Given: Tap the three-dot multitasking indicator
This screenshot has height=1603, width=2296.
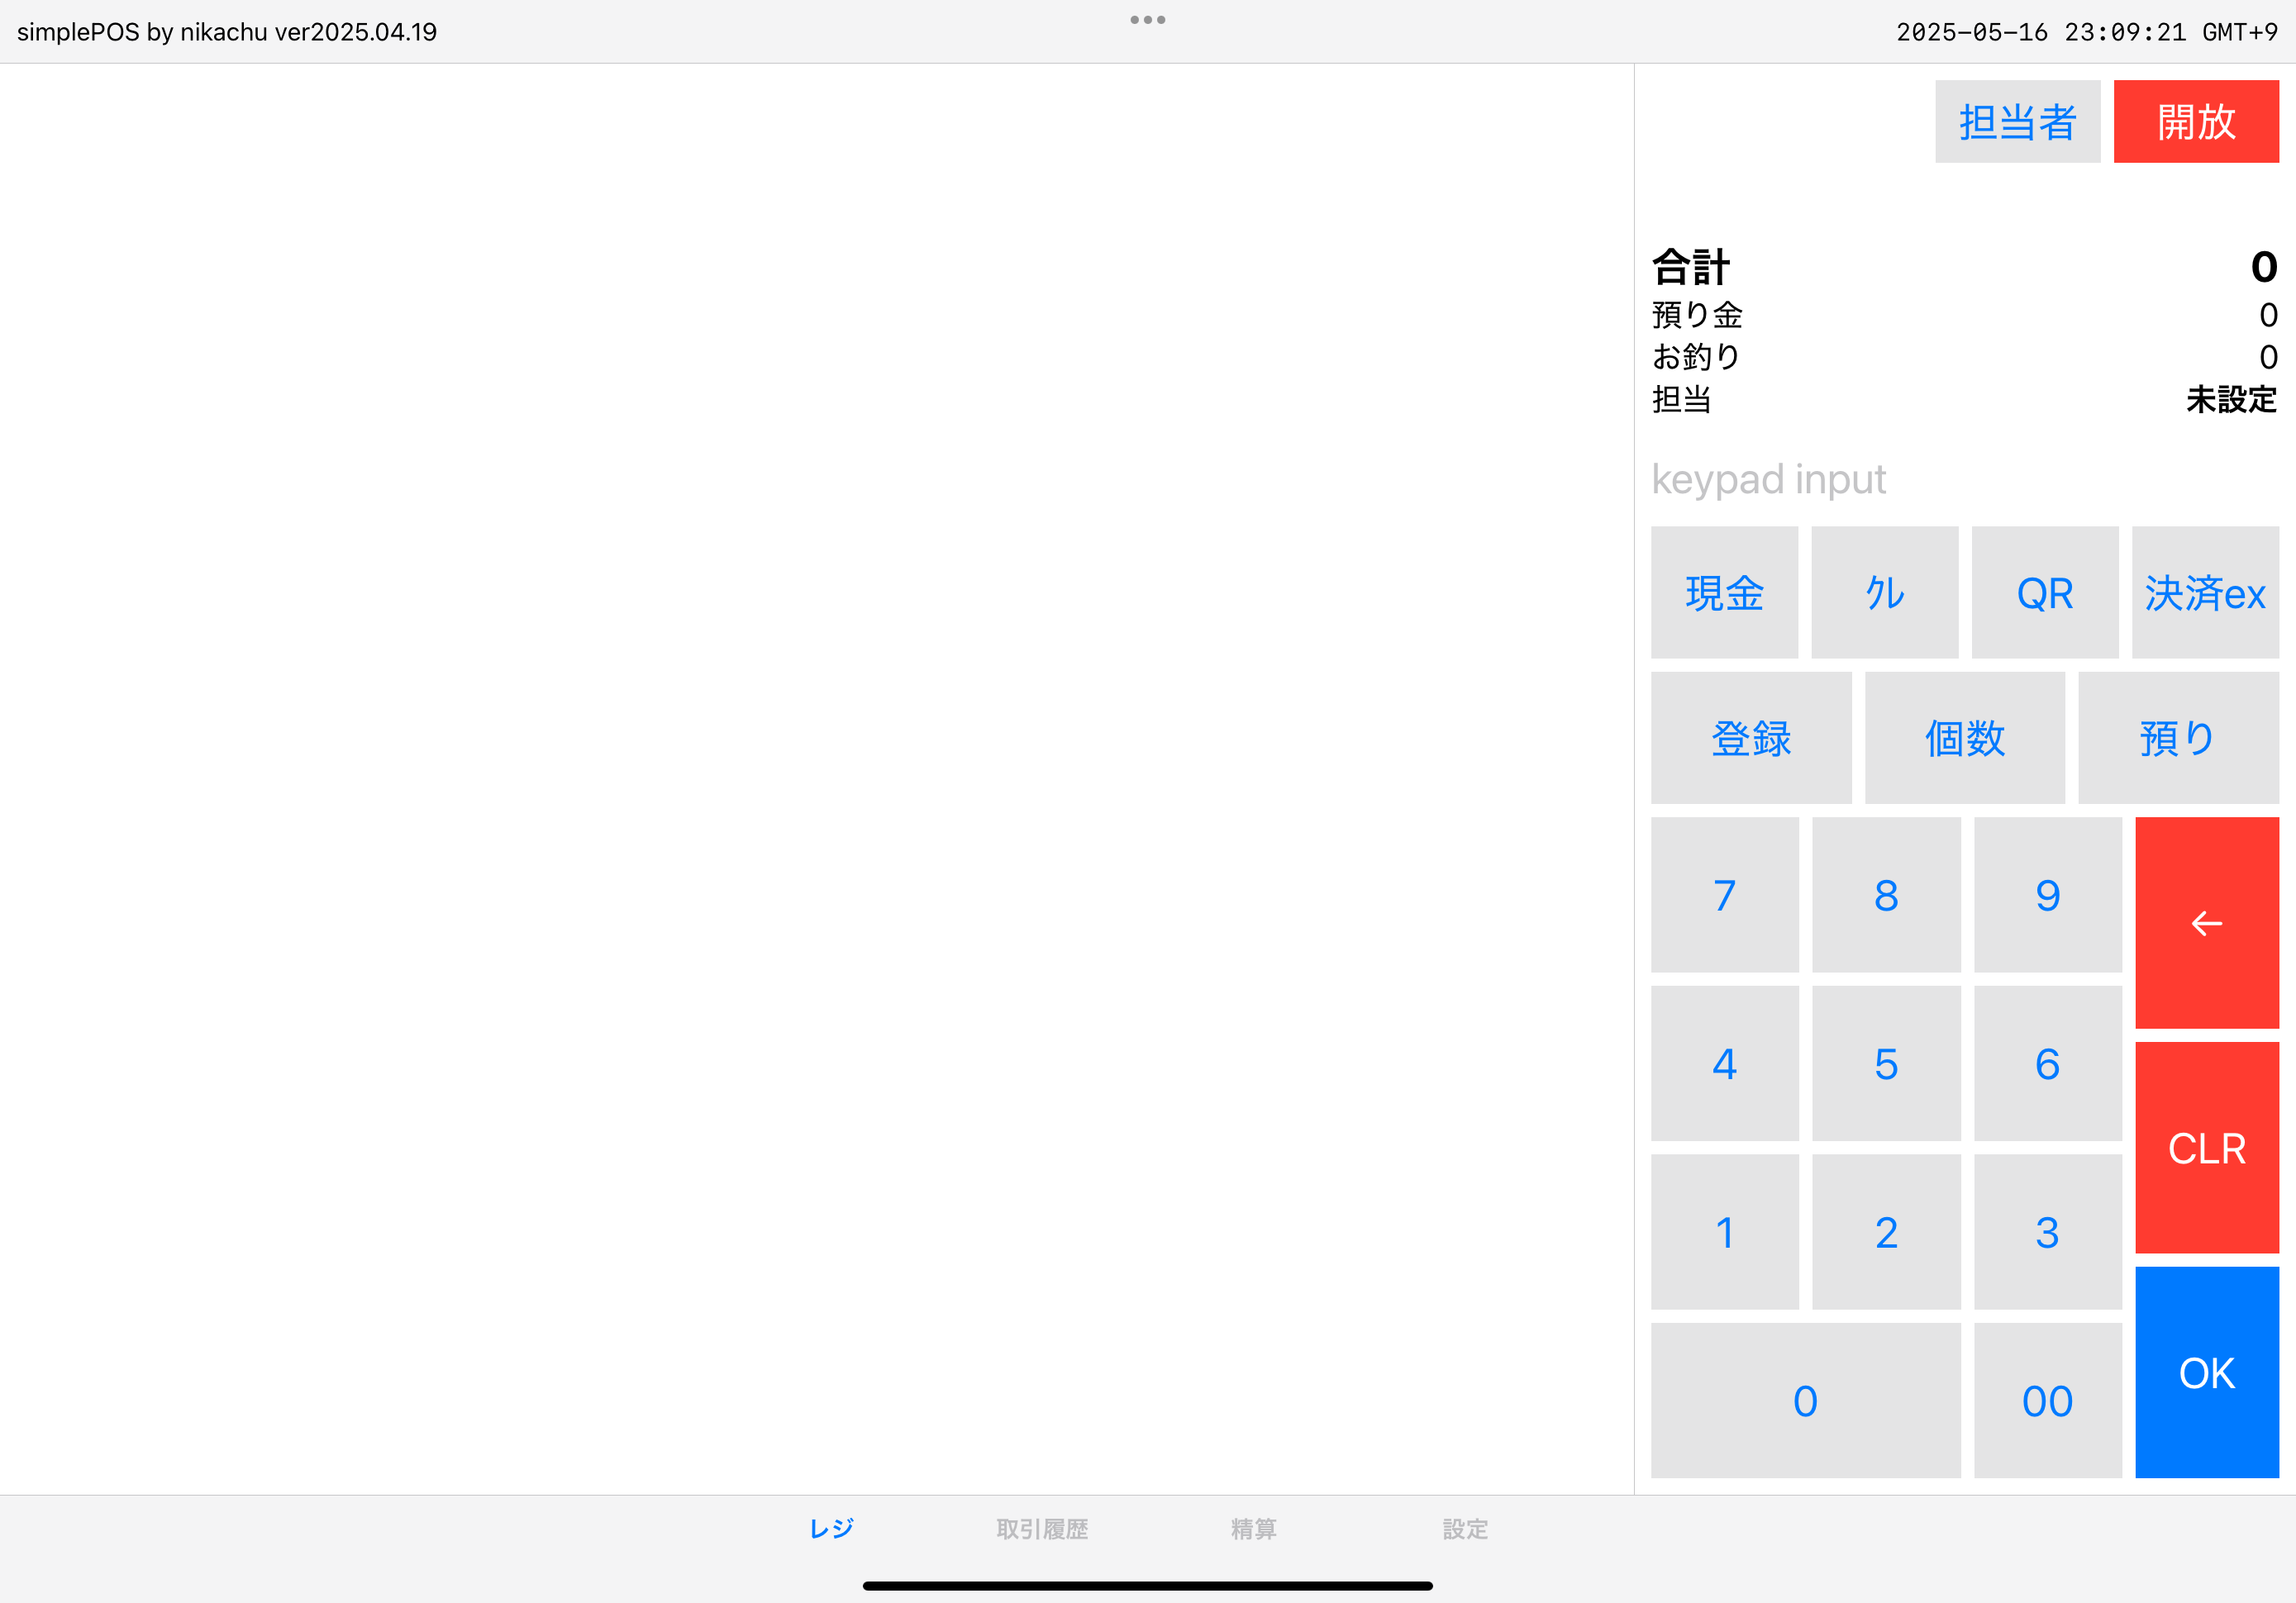Looking at the screenshot, I should (1147, 20).
